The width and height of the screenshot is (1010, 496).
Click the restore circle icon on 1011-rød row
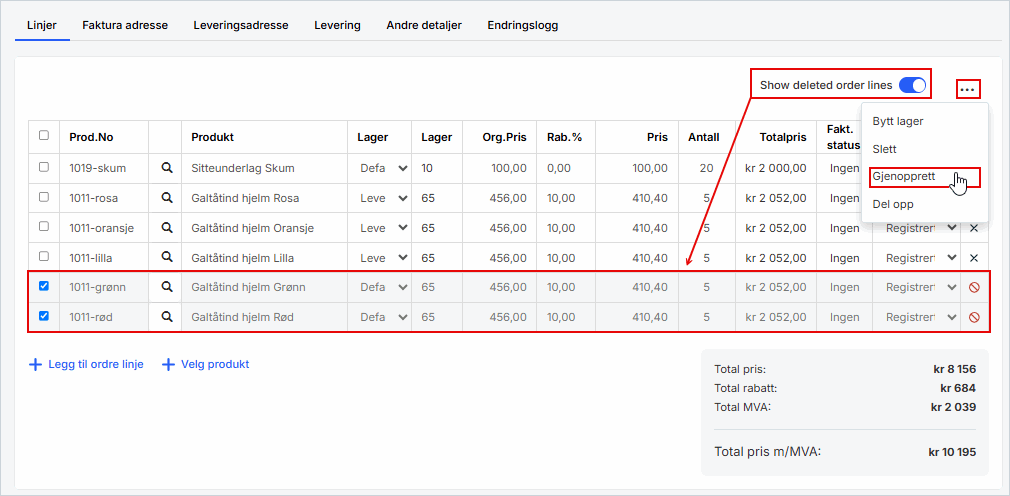[974, 318]
